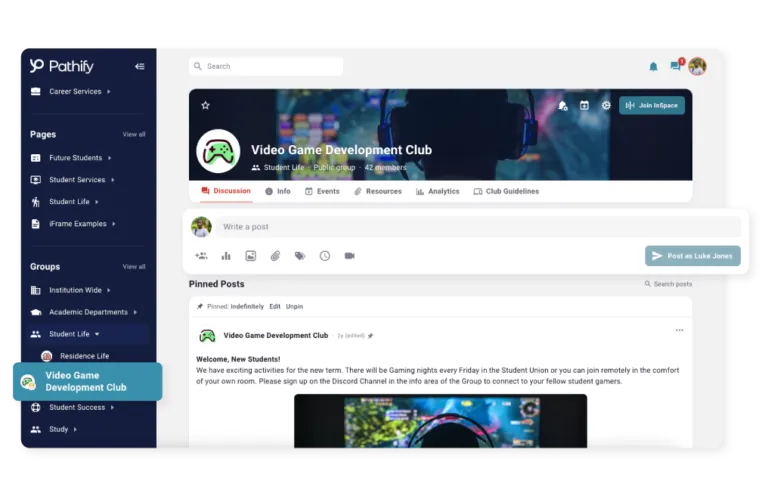Schedule the post with the clock icon
768x499 pixels.
[x=325, y=256]
